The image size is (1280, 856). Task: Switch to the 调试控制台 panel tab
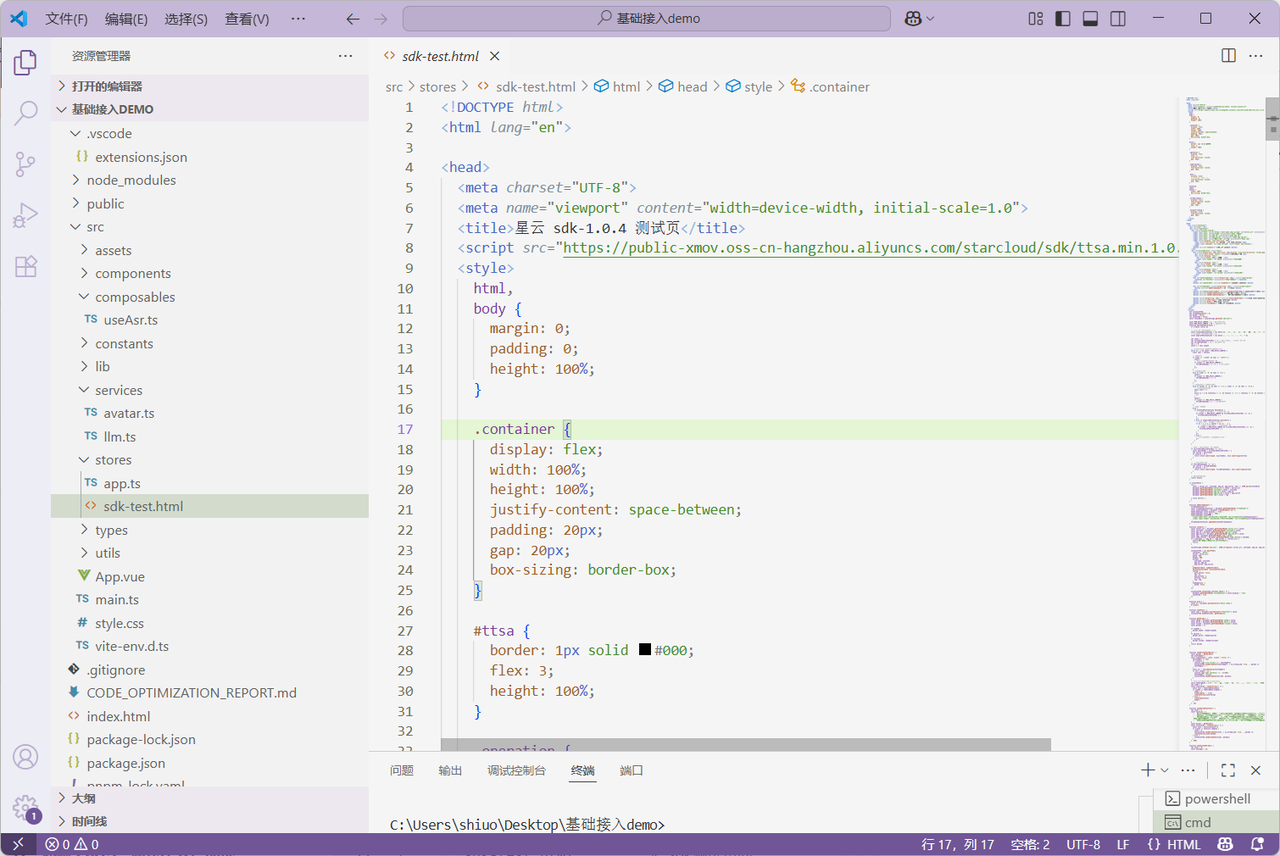(x=516, y=771)
